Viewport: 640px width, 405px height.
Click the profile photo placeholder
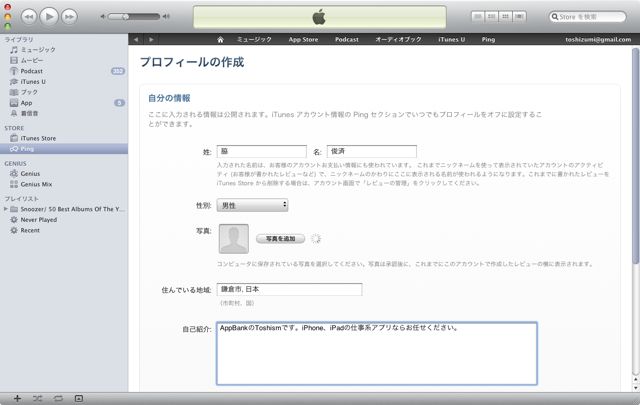coord(233,239)
